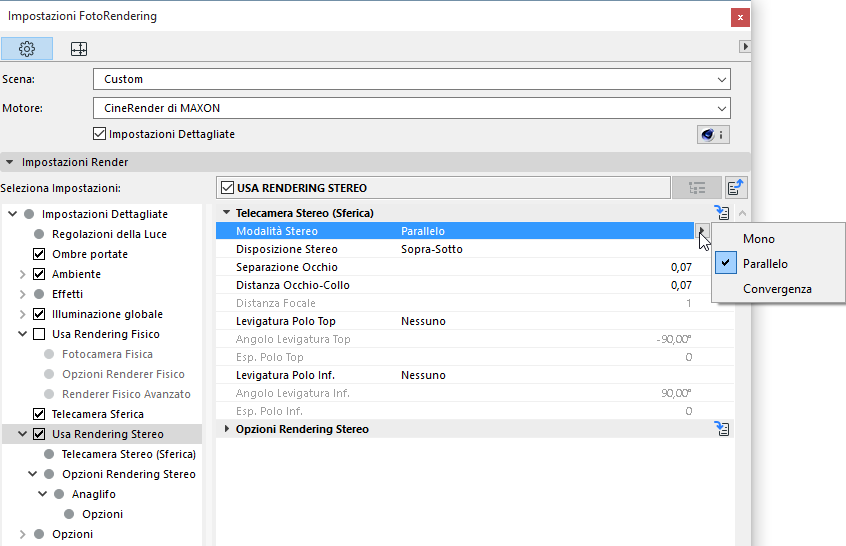Click the Telecamera Stereo section blue icon
Screen dimensions: 846x546
(x=722, y=212)
